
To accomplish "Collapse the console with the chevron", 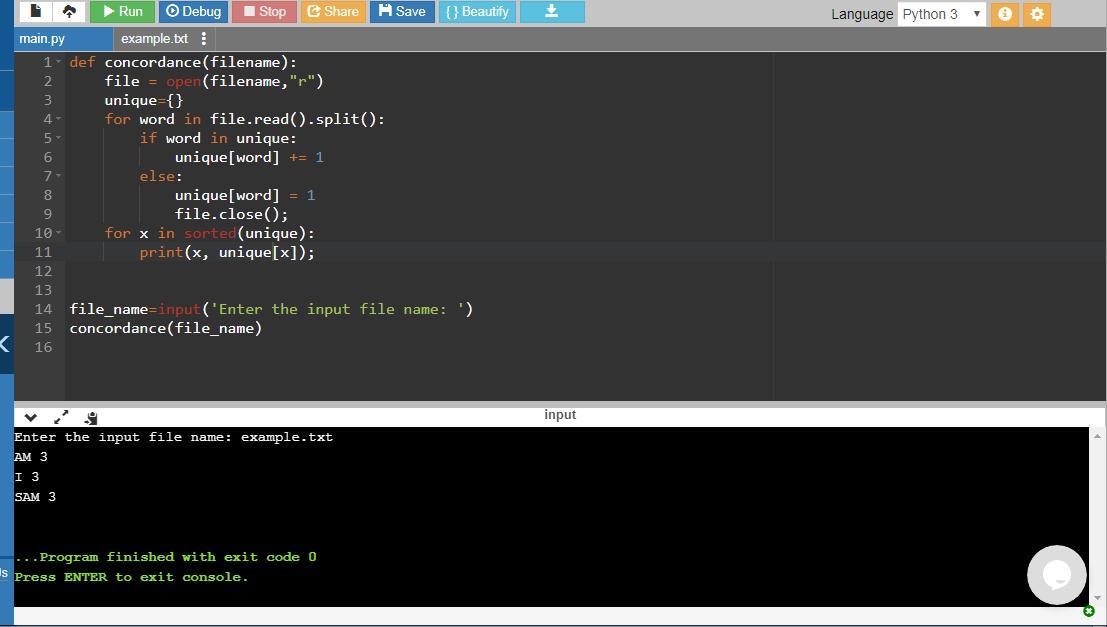I will [31, 417].
